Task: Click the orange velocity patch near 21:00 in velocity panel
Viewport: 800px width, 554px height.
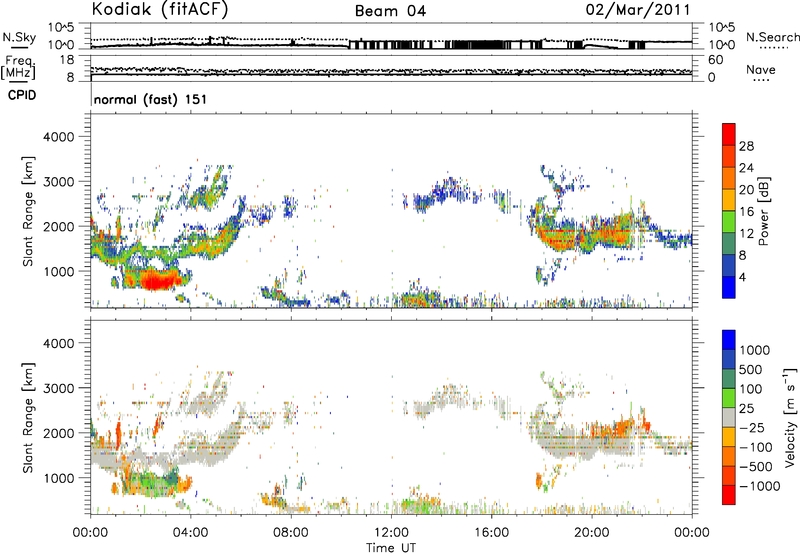Action: pyautogui.click(x=620, y=427)
